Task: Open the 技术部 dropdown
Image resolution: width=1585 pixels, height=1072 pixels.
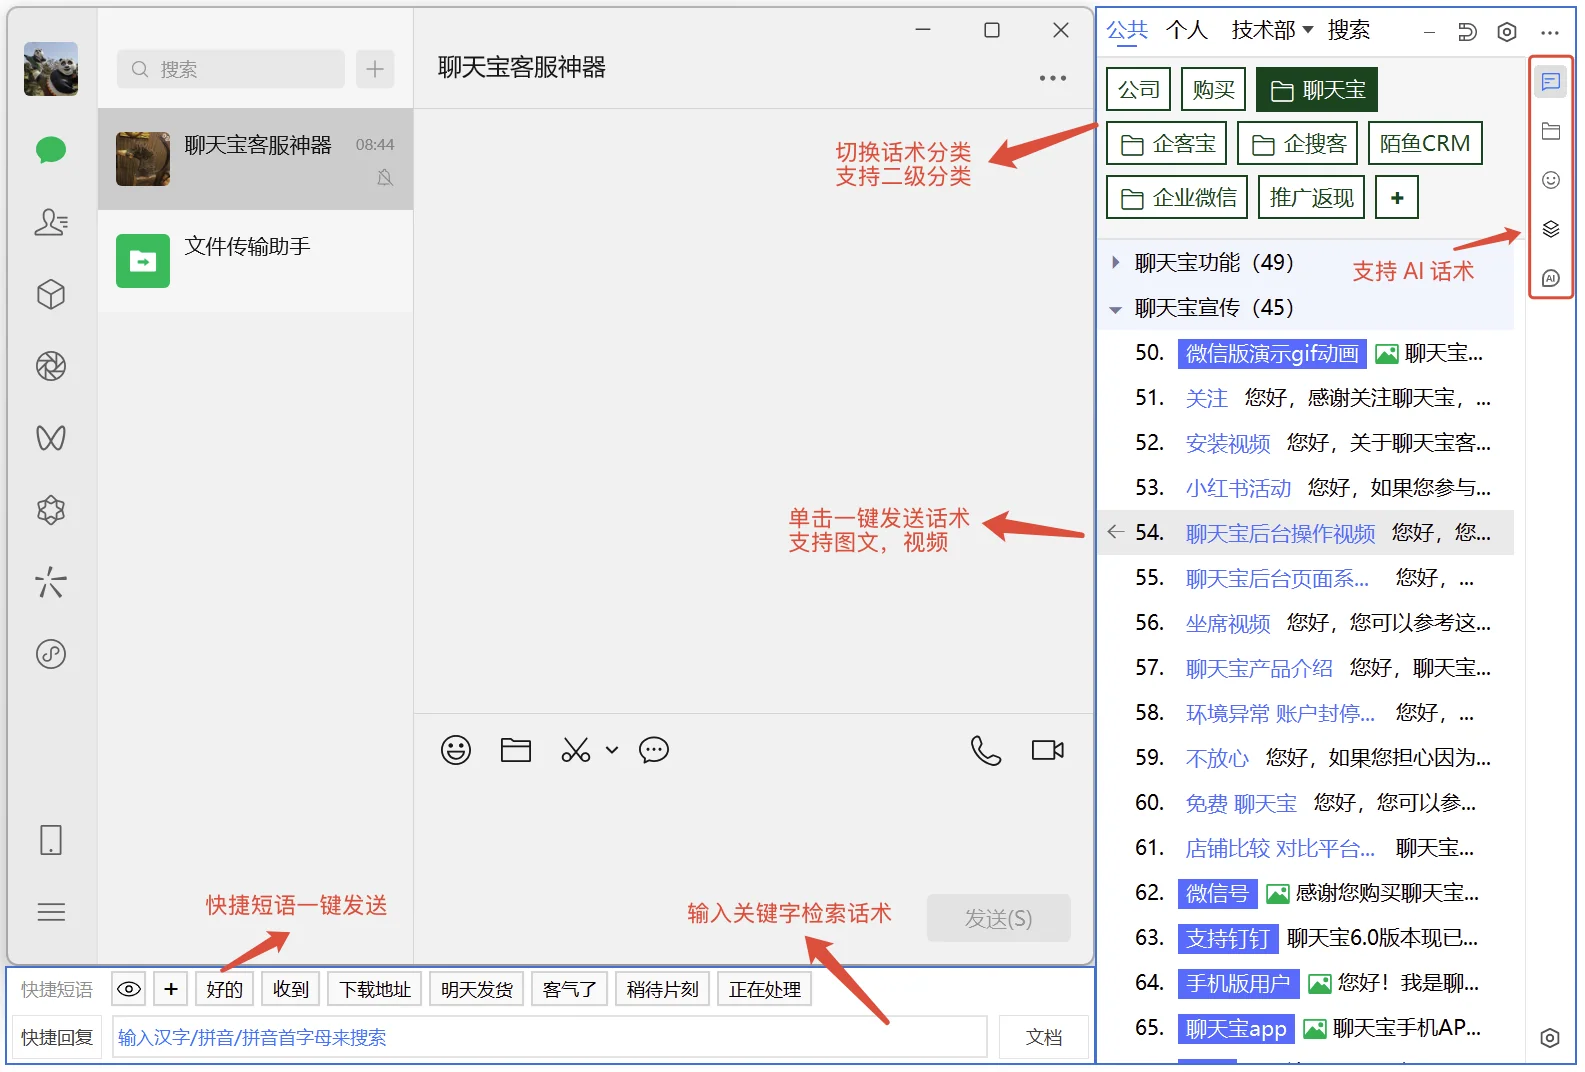Action: click(1272, 30)
